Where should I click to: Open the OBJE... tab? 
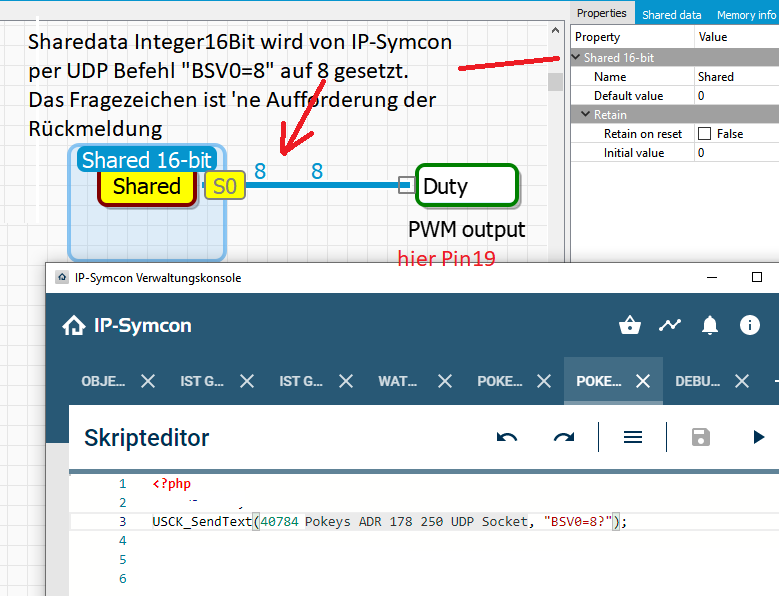[103, 381]
